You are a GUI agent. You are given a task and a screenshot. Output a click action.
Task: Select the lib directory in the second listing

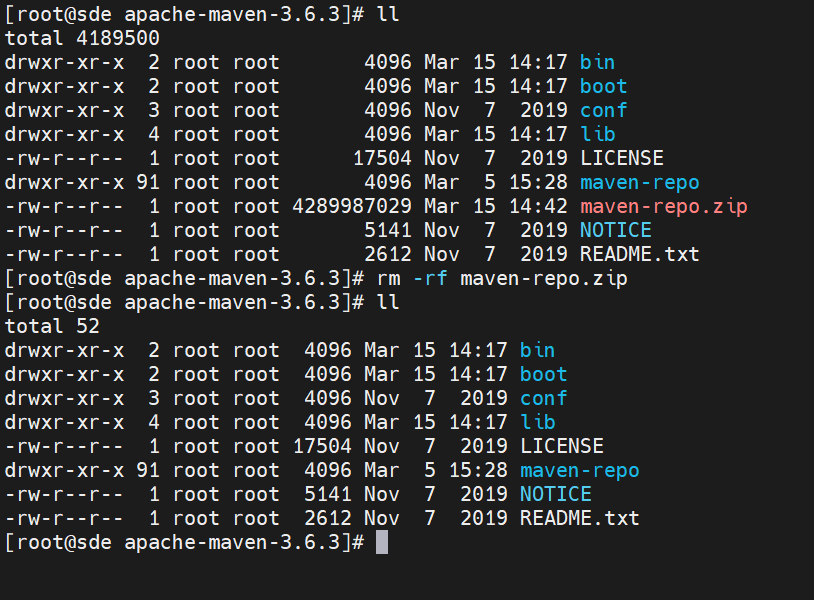coord(537,422)
